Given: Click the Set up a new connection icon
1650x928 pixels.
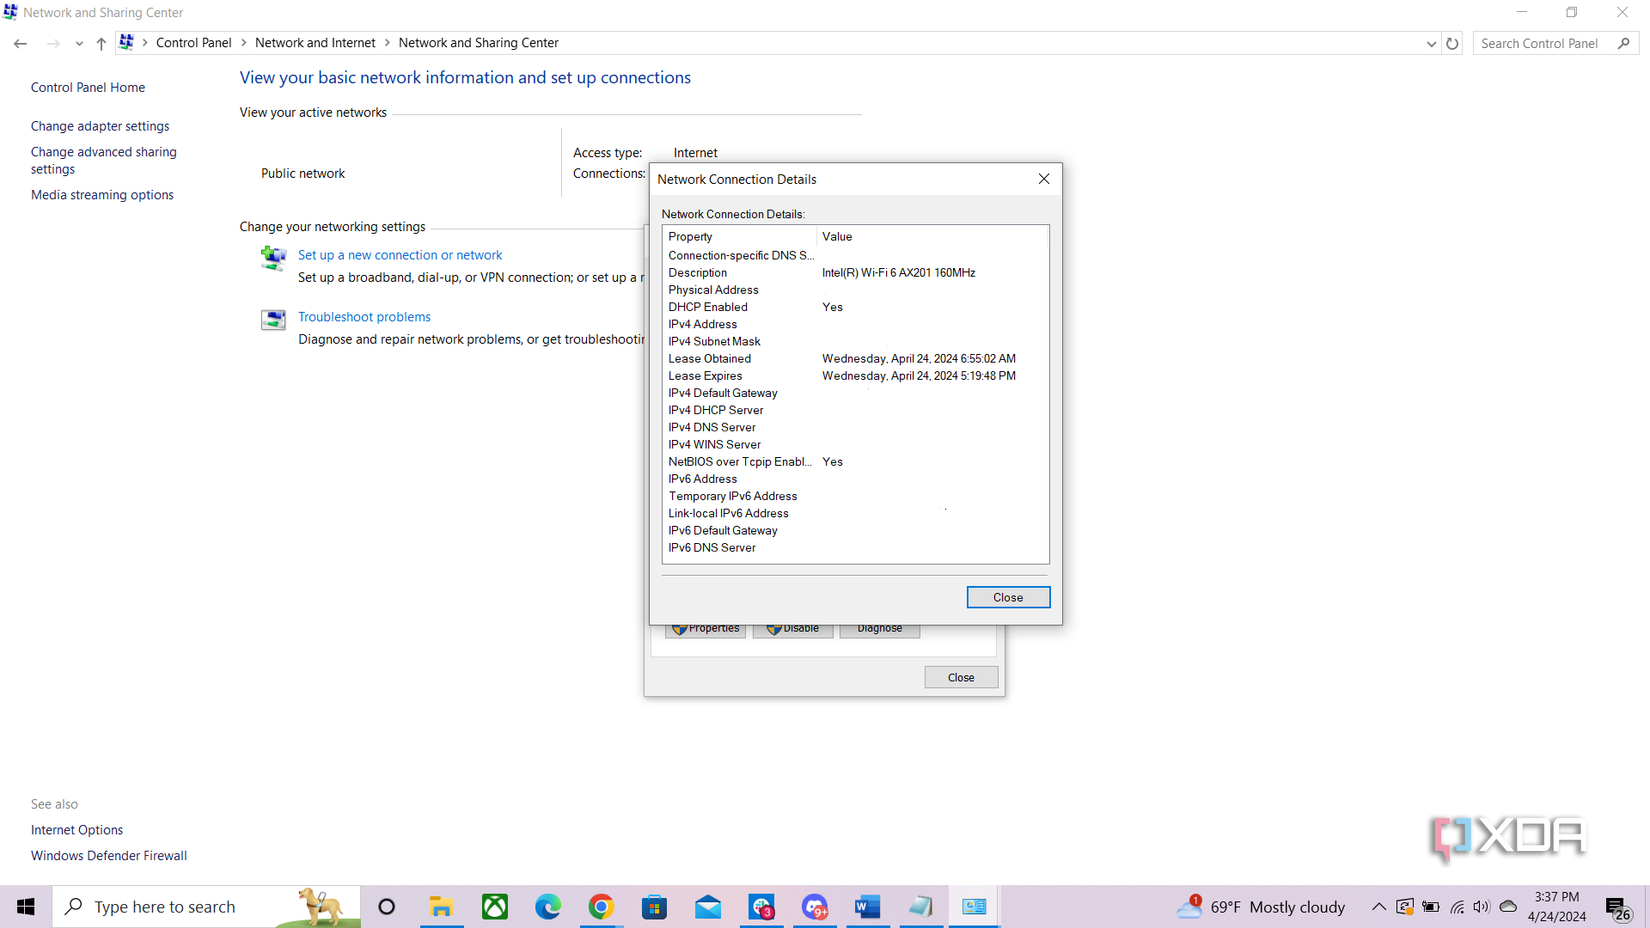Looking at the screenshot, I should 273,258.
